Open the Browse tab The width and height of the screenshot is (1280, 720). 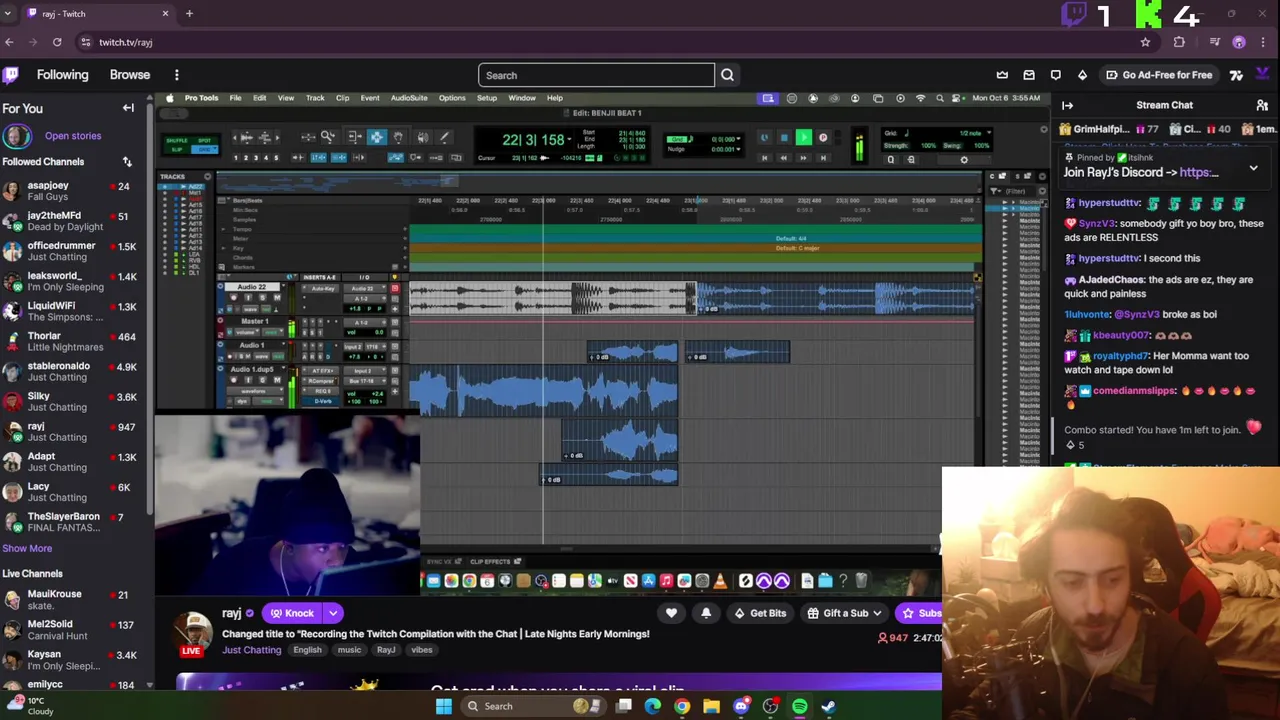[x=130, y=75]
